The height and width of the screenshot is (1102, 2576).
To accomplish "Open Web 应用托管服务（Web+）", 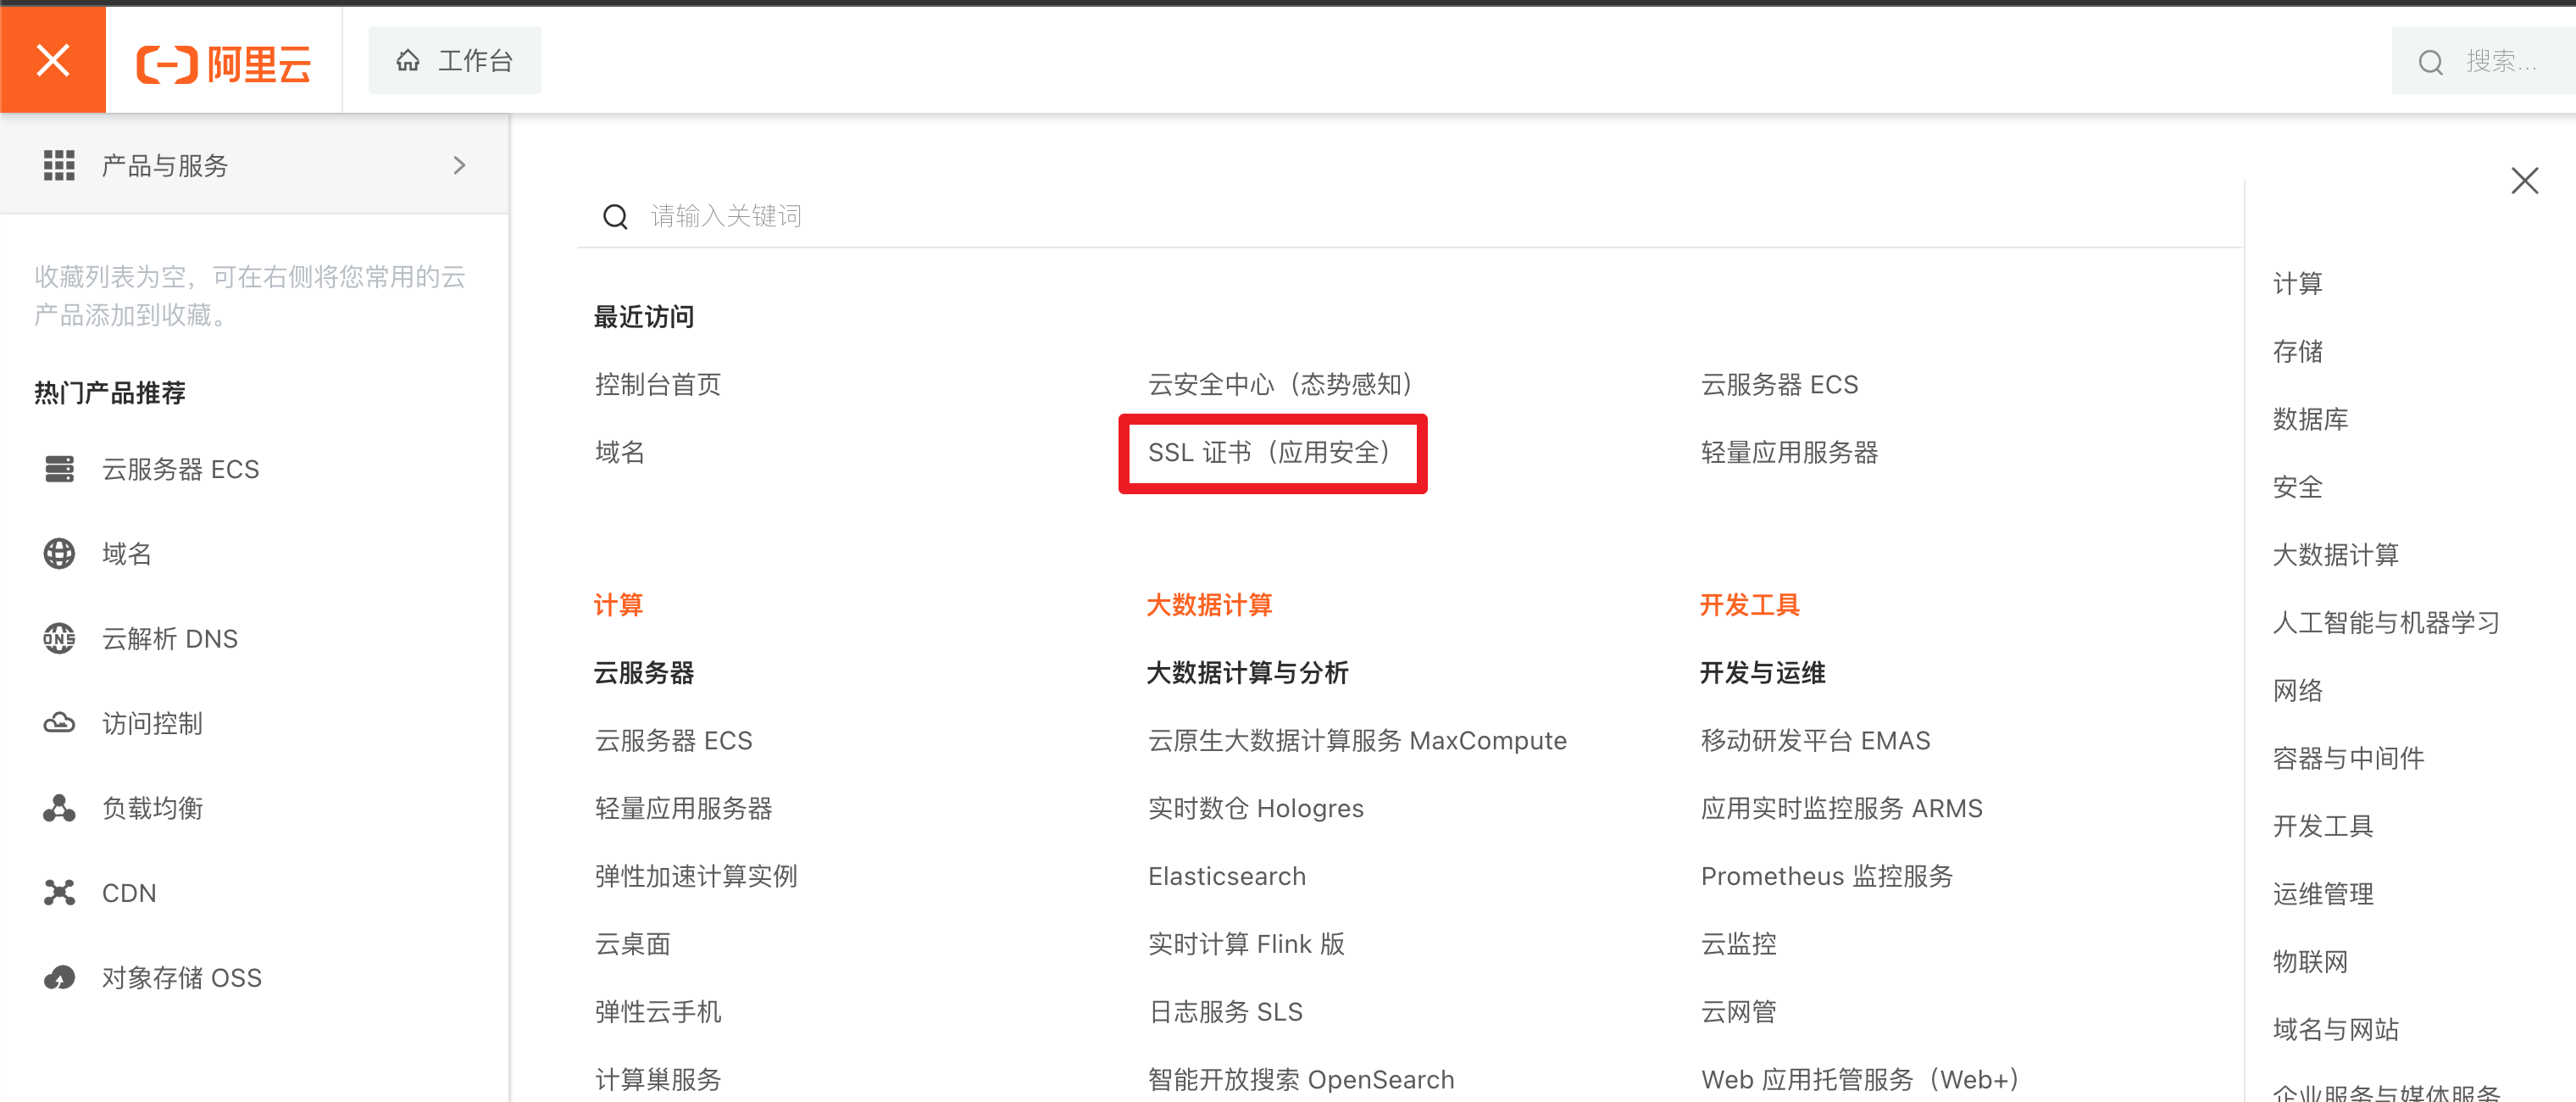I will 1860,1080.
